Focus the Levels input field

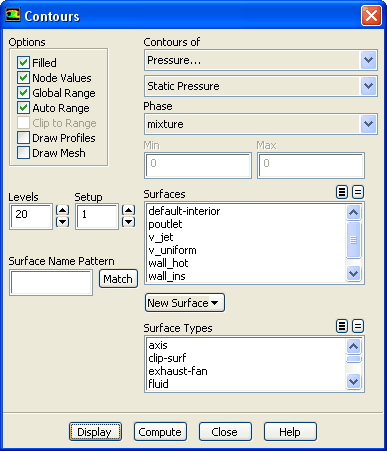point(31,216)
